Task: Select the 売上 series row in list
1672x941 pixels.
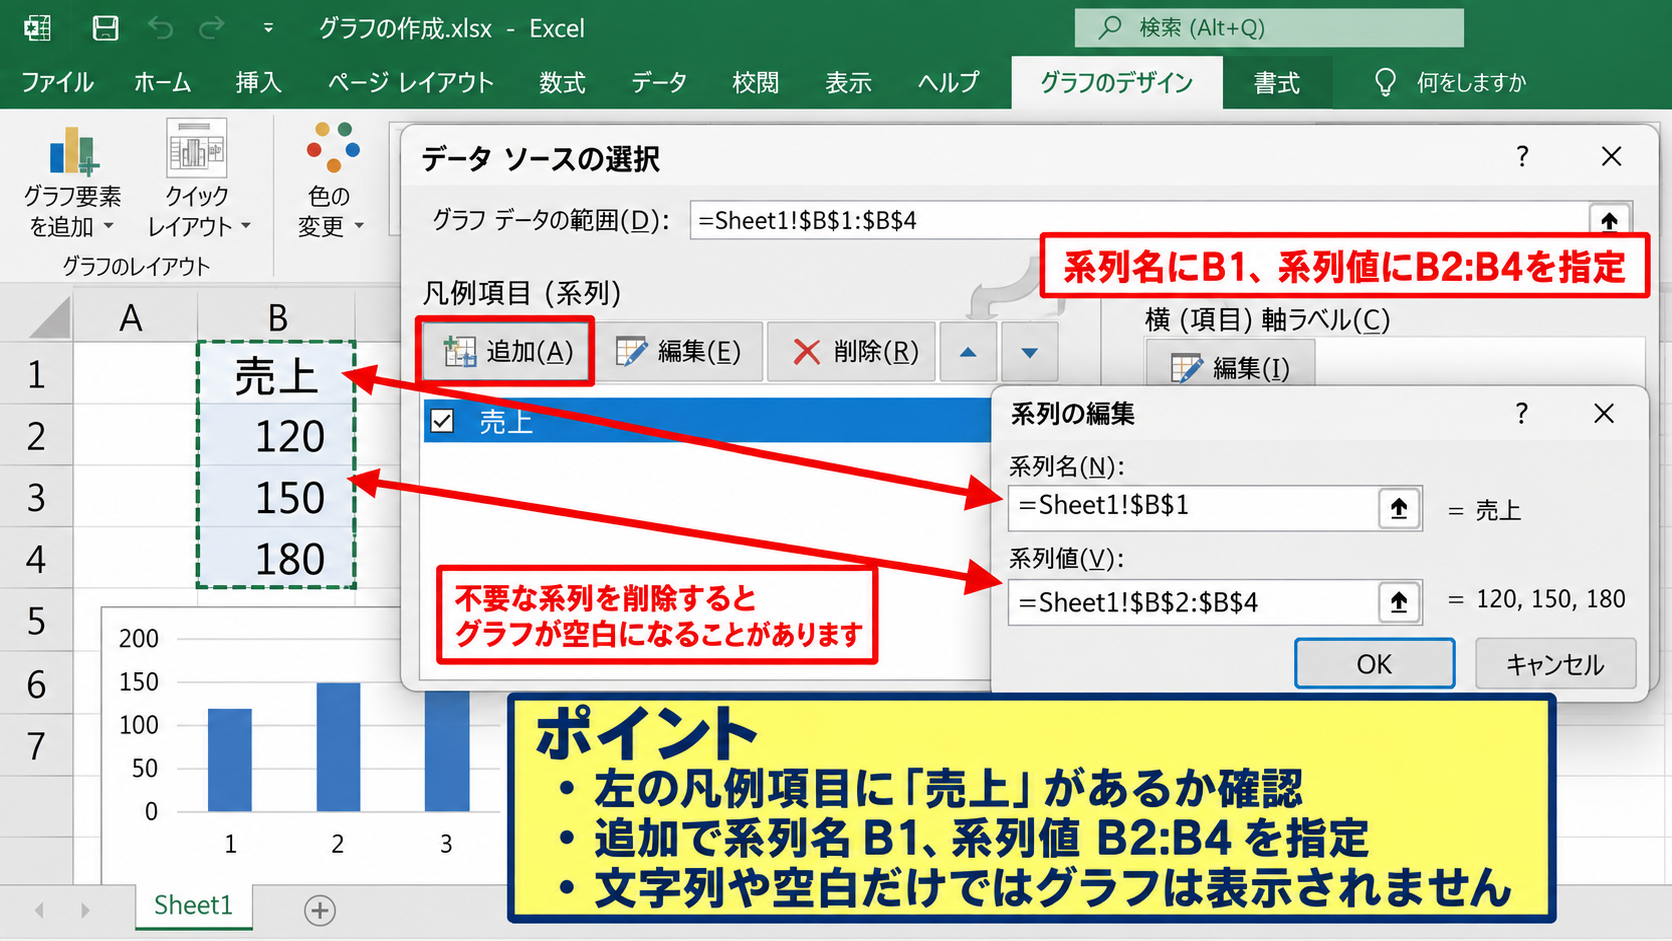Action: click(x=707, y=421)
